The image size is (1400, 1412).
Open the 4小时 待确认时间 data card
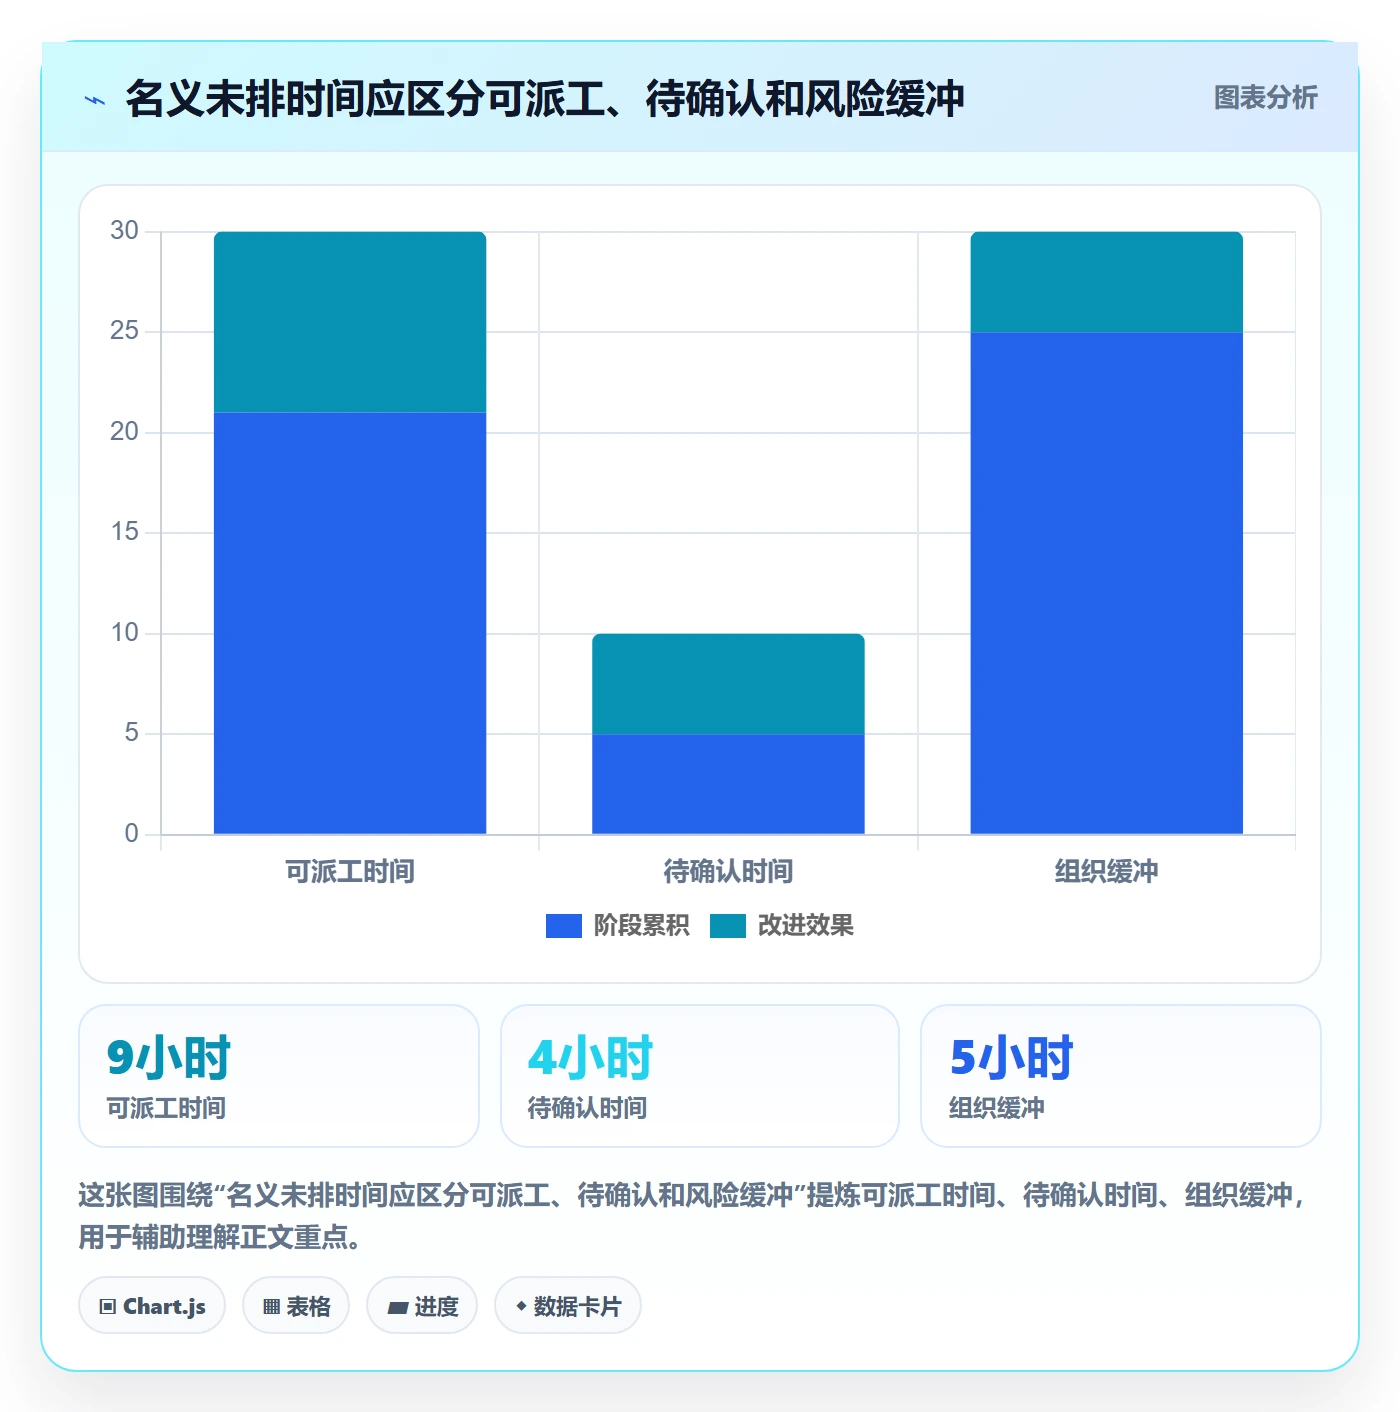pyautogui.click(x=700, y=1076)
